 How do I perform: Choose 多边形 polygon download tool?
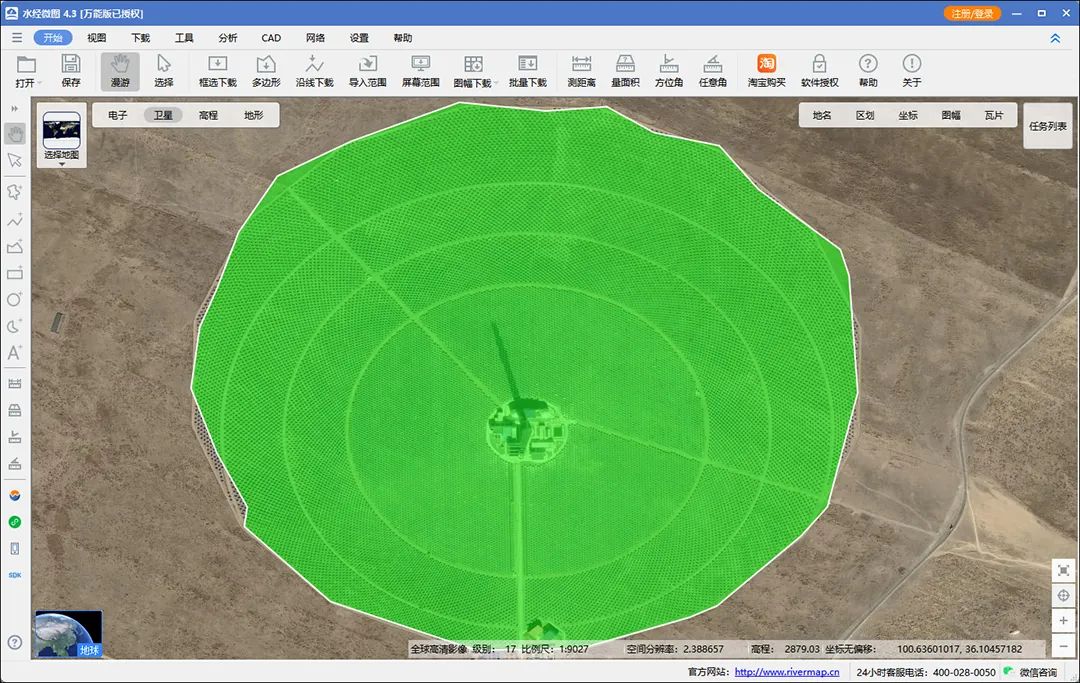[266, 72]
